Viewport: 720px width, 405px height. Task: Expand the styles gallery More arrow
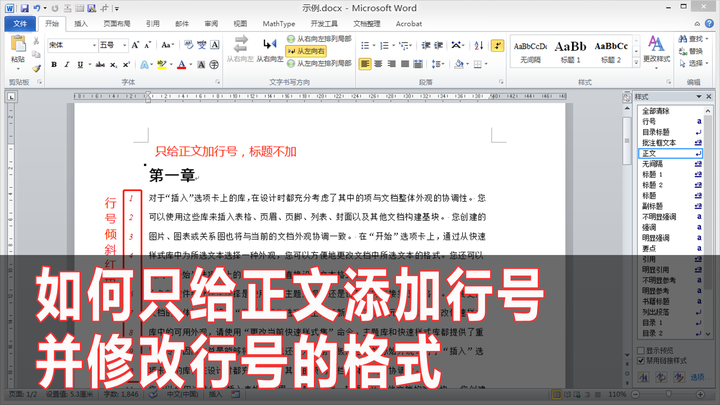point(636,62)
